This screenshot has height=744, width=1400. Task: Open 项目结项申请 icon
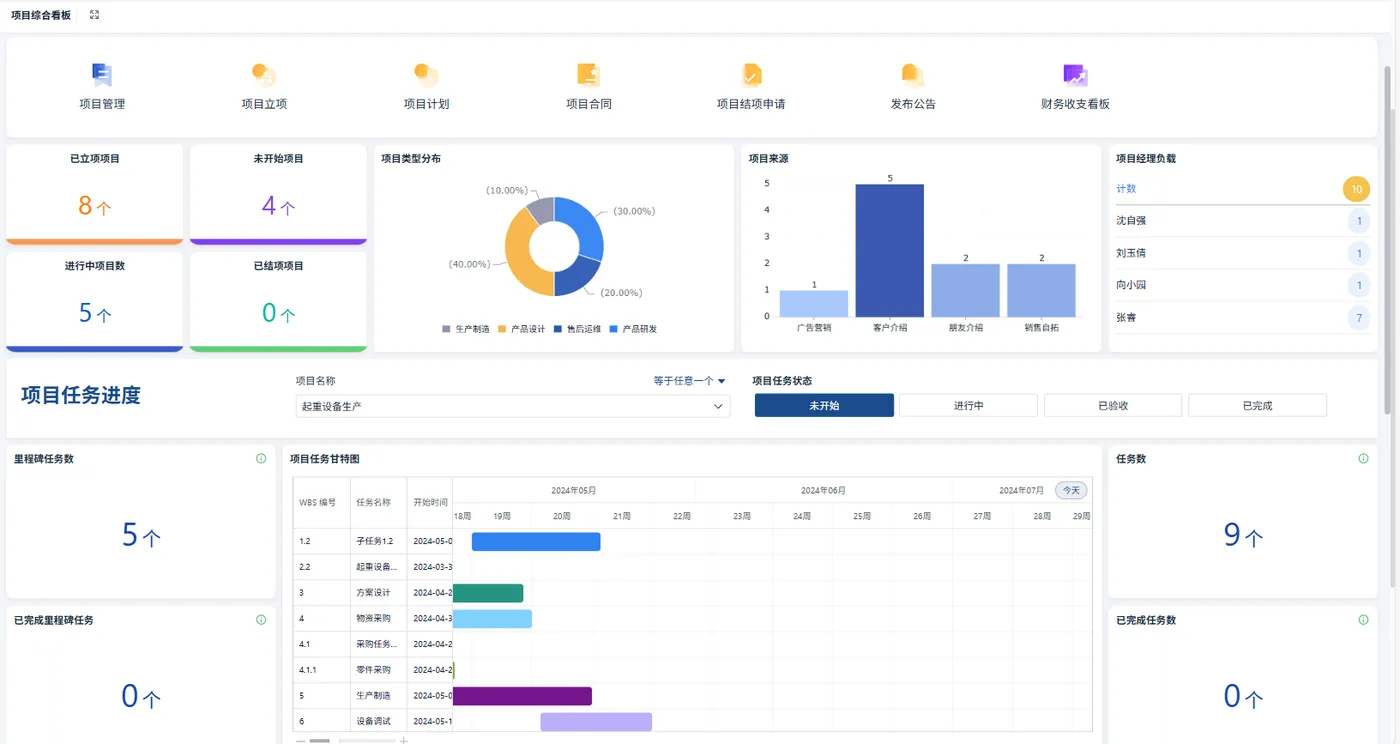coord(751,75)
